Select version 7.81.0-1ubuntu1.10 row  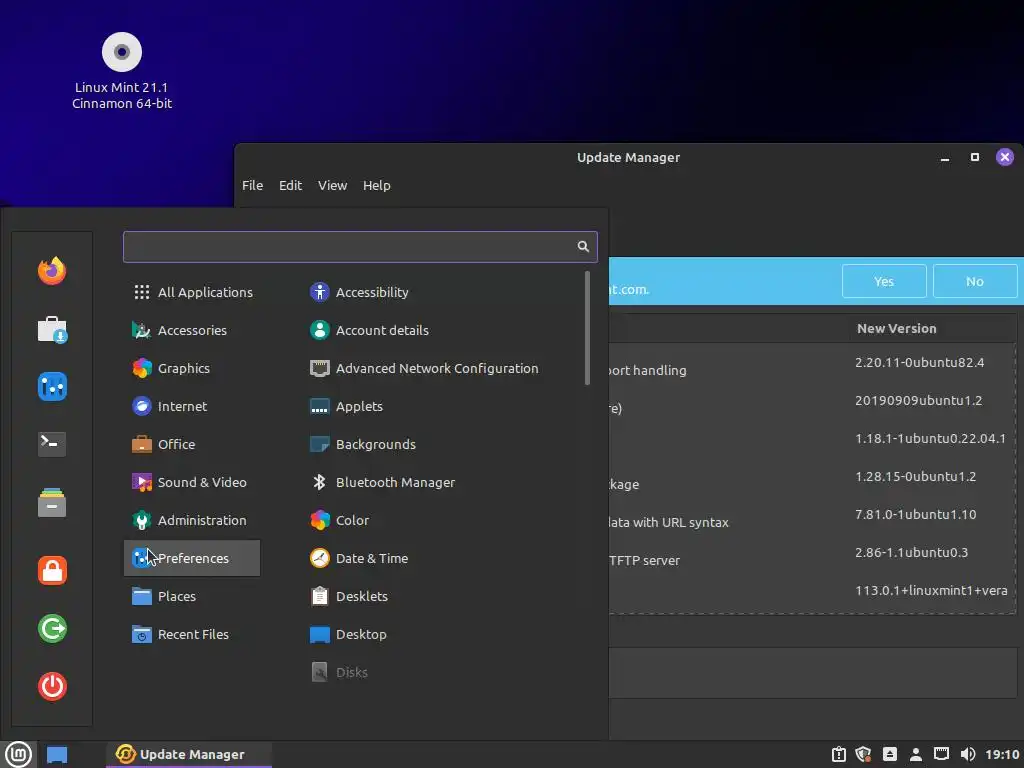(916, 514)
